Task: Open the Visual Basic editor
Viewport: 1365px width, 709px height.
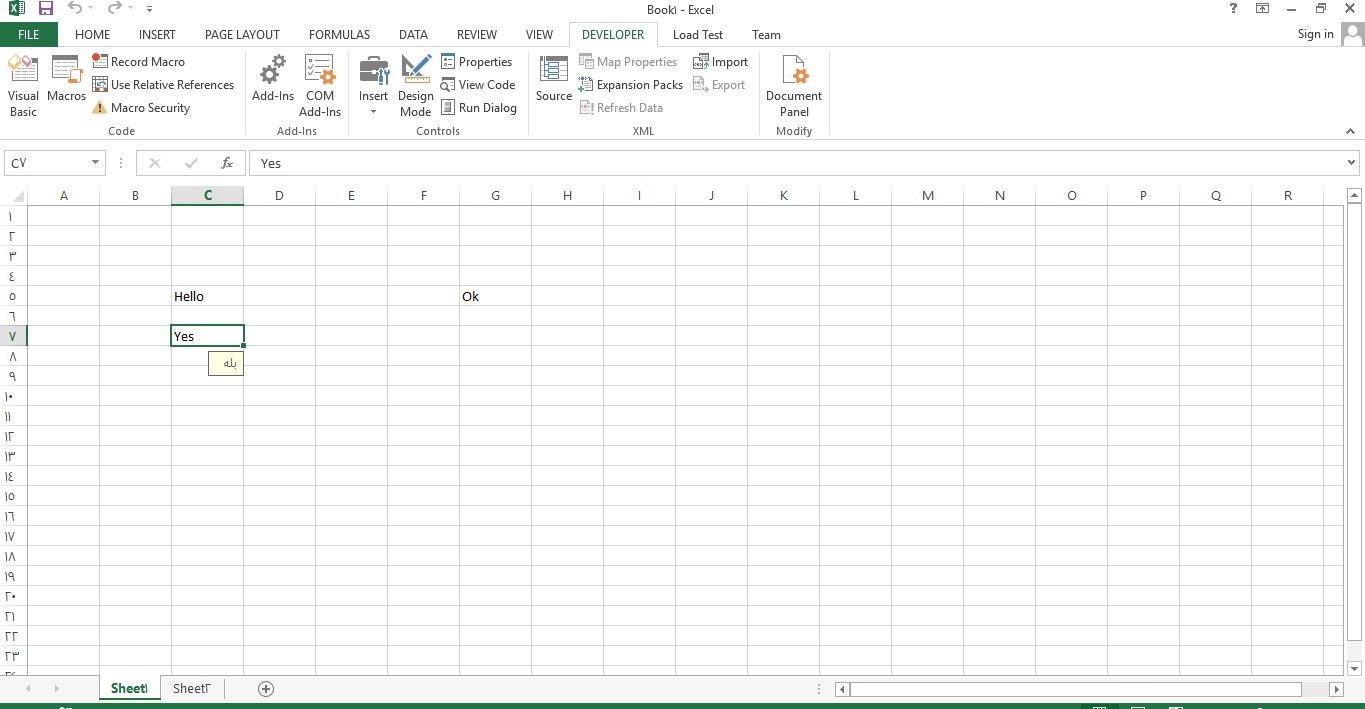Action: click(x=23, y=86)
